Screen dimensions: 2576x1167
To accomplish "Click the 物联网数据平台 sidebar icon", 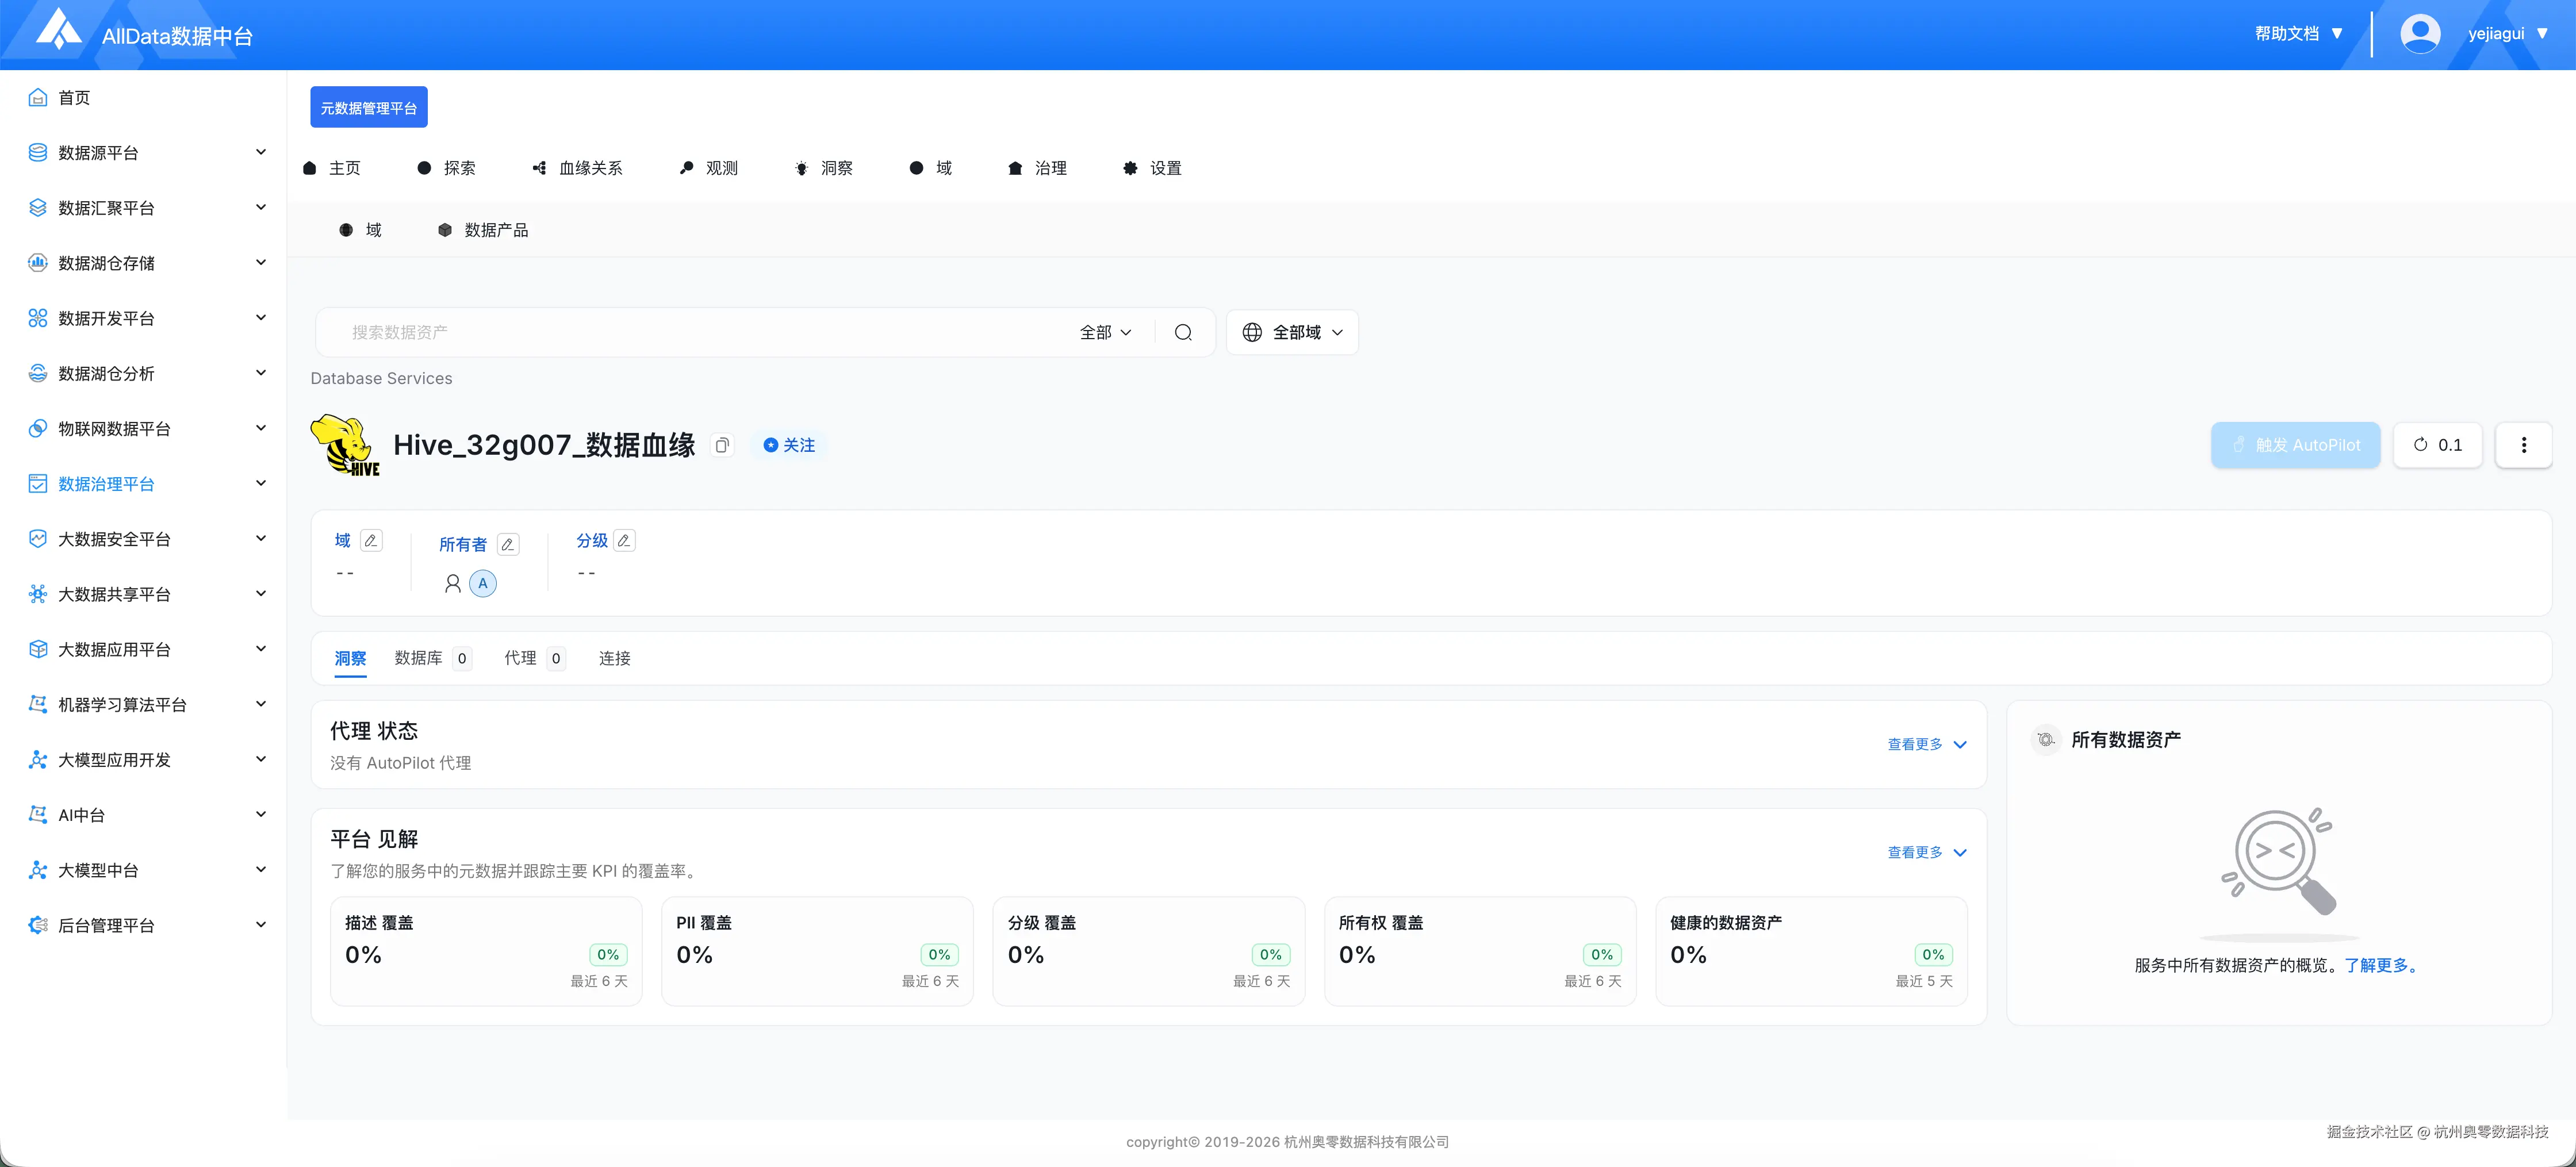I will [x=38, y=429].
